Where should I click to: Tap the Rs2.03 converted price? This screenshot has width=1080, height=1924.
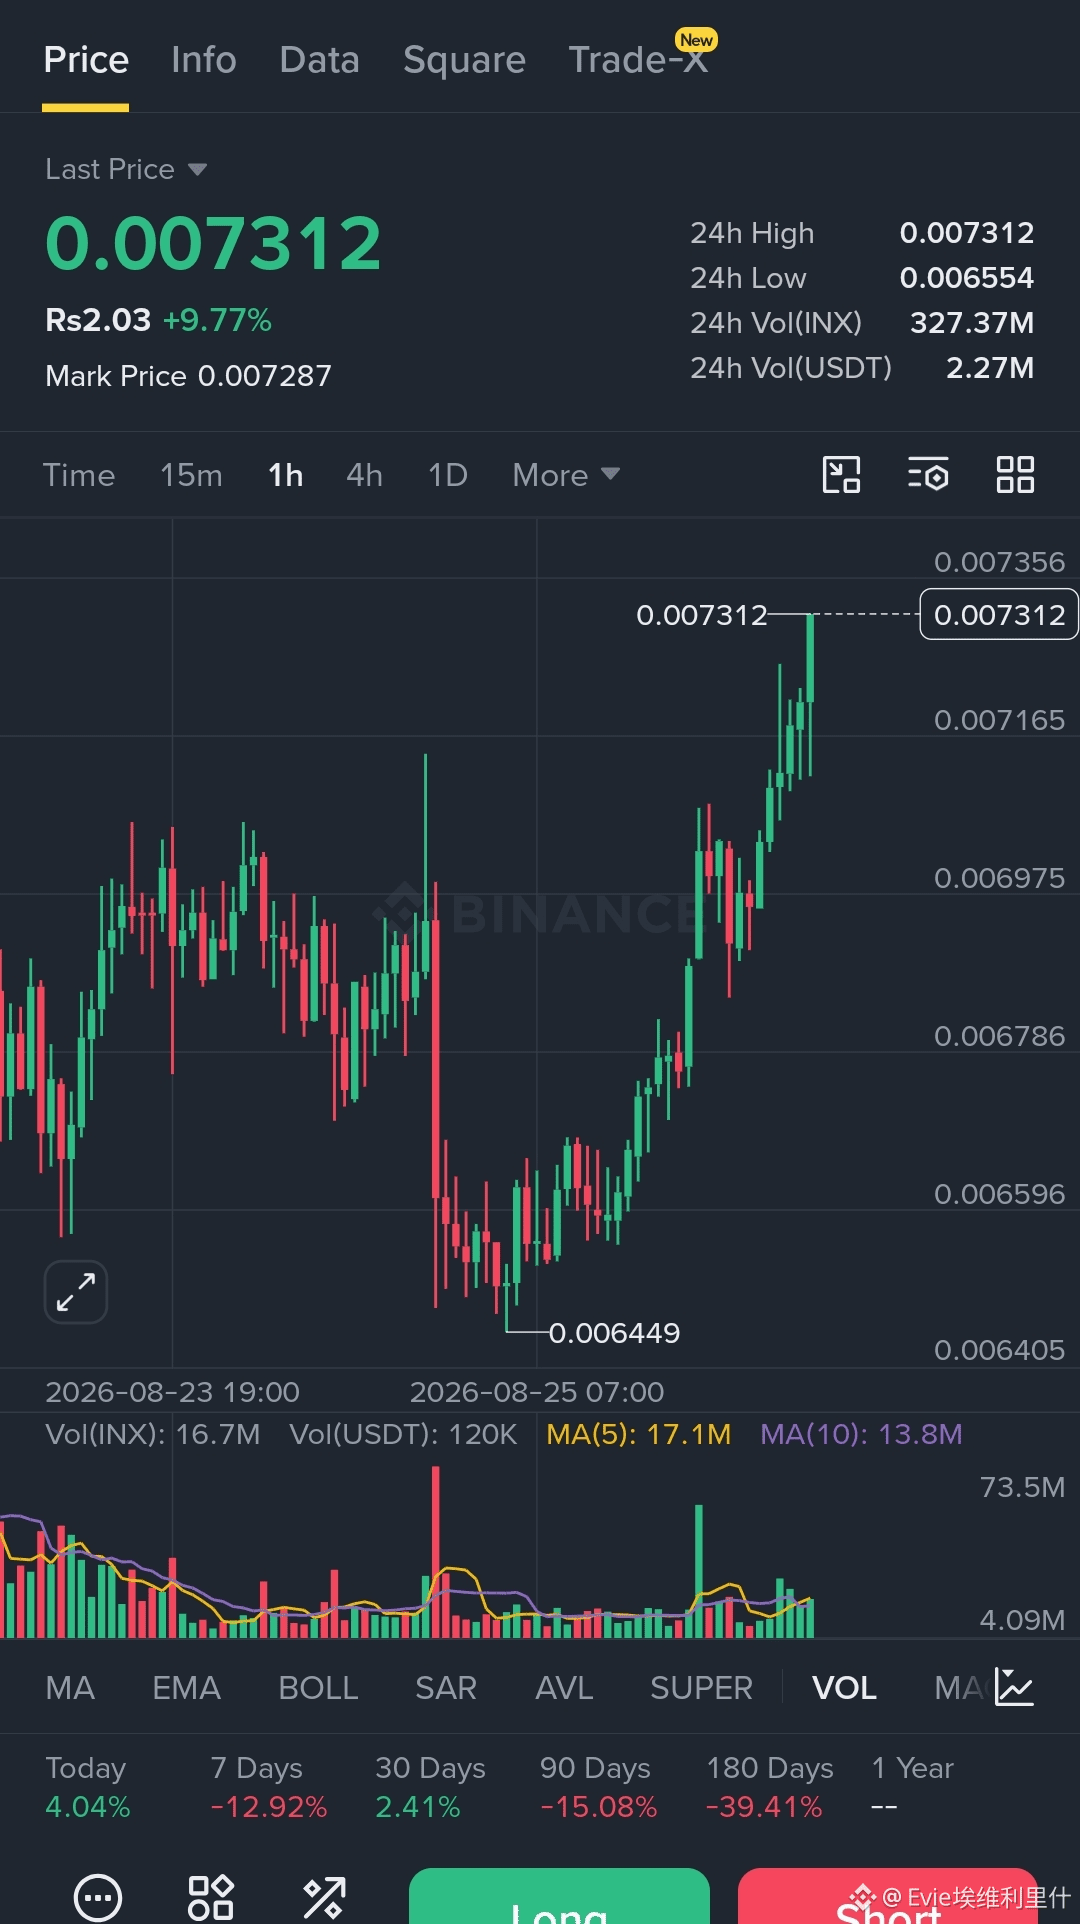coord(98,320)
